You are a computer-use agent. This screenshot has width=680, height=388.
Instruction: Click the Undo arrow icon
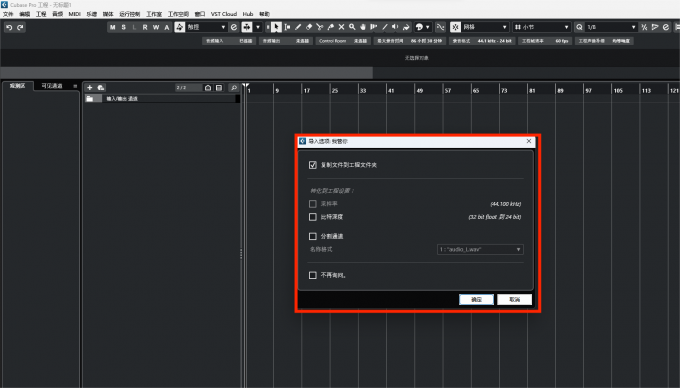point(9,27)
